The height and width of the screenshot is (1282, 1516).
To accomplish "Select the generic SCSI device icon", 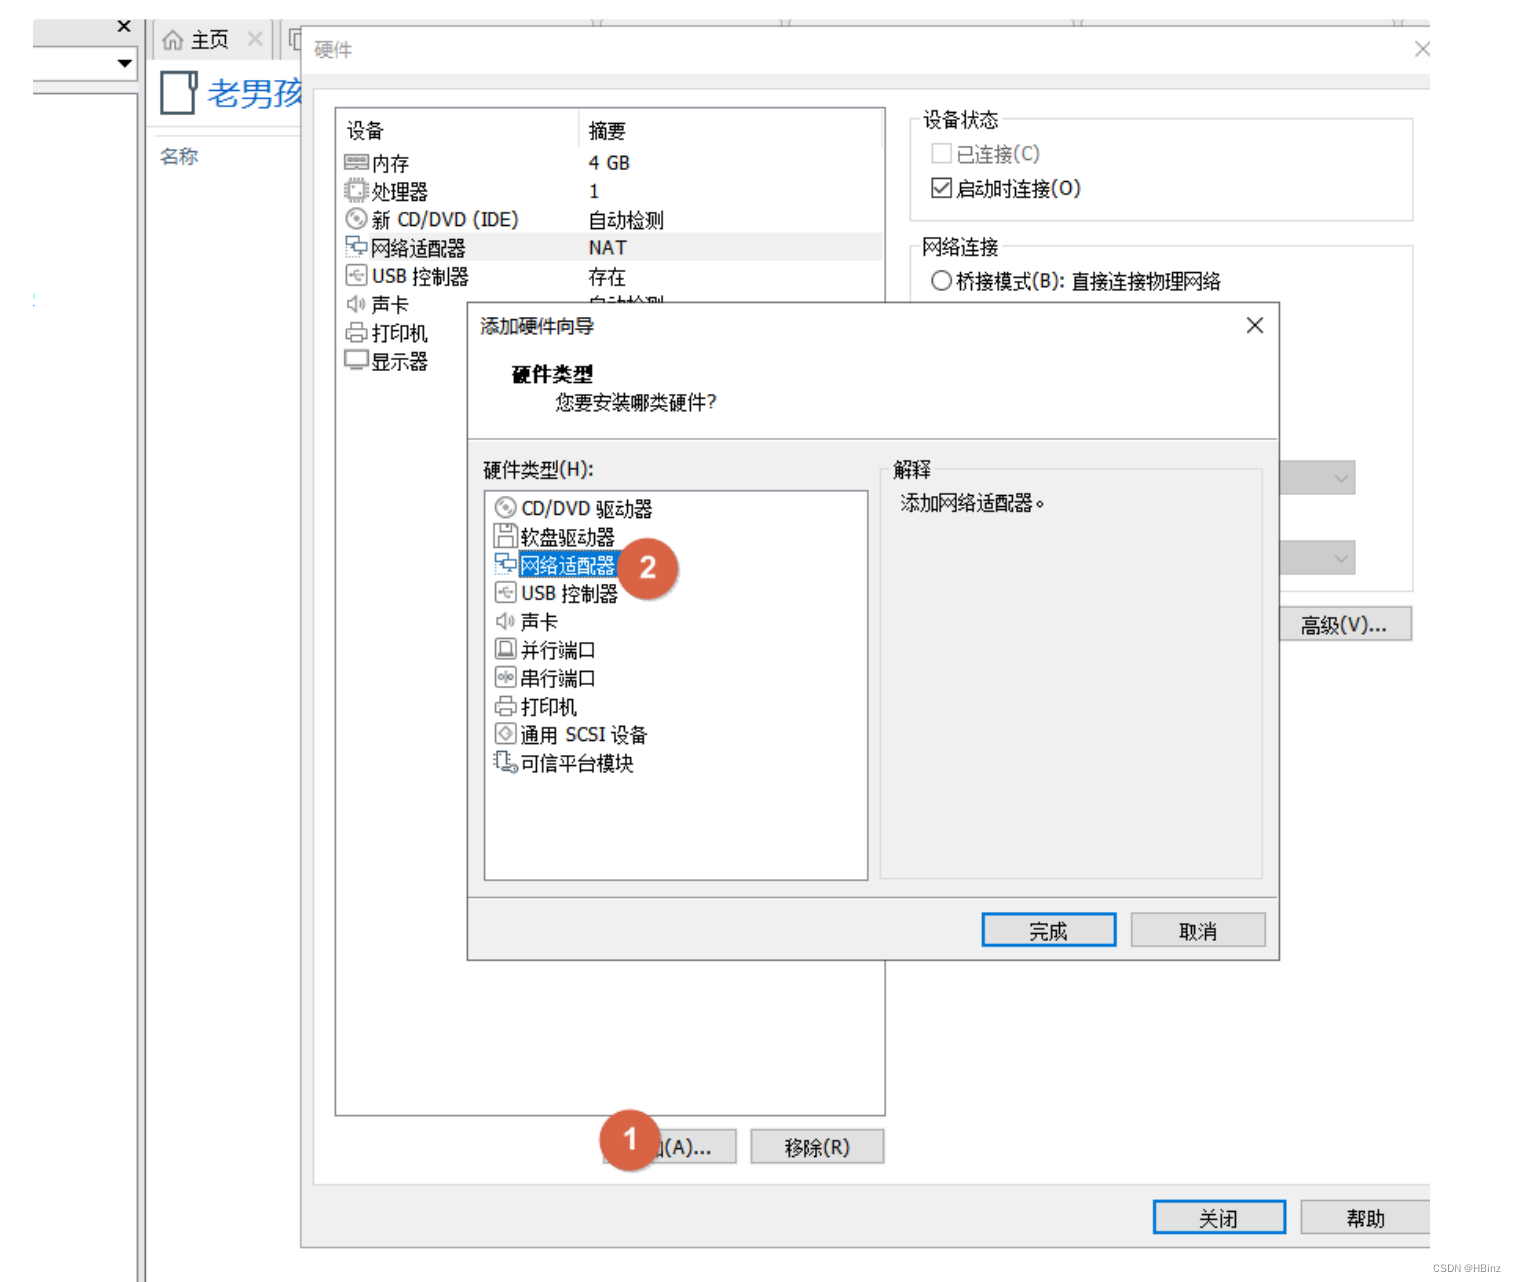I will click(x=506, y=734).
